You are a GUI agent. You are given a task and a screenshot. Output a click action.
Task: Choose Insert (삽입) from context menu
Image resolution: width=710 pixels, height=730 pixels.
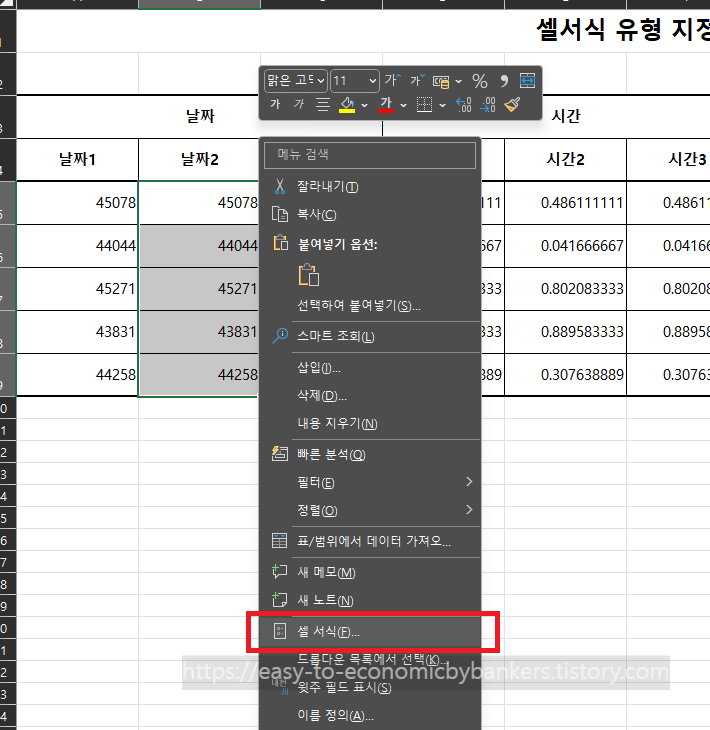(370, 368)
